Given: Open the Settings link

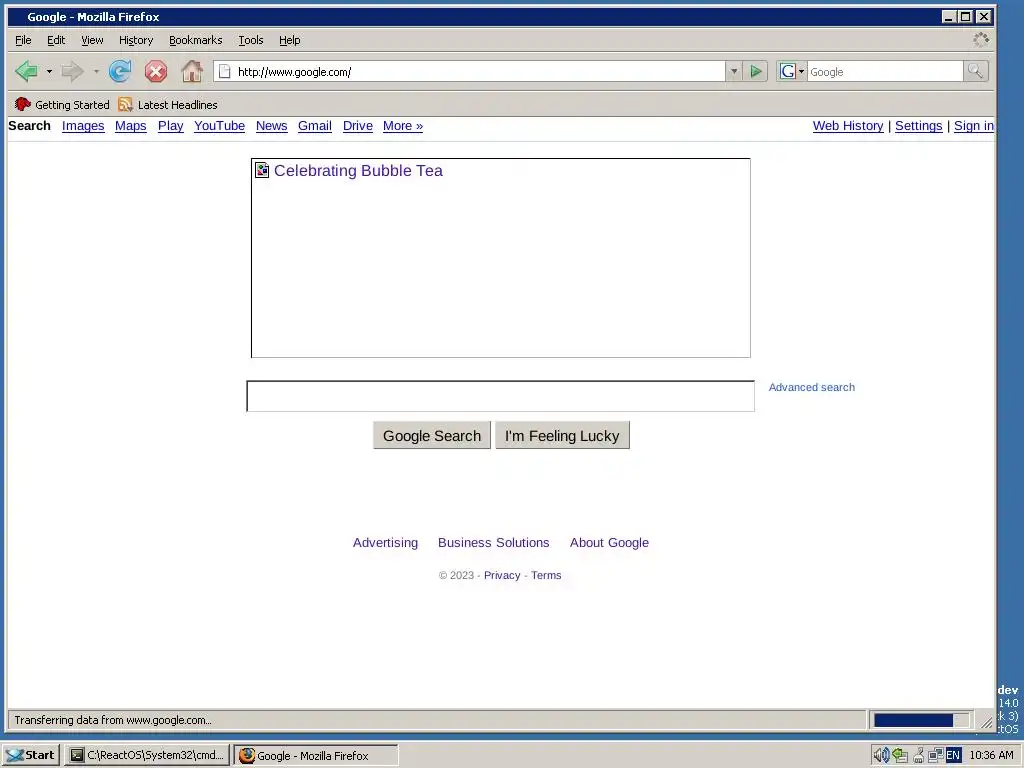Looking at the screenshot, I should (x=918, y=126).
